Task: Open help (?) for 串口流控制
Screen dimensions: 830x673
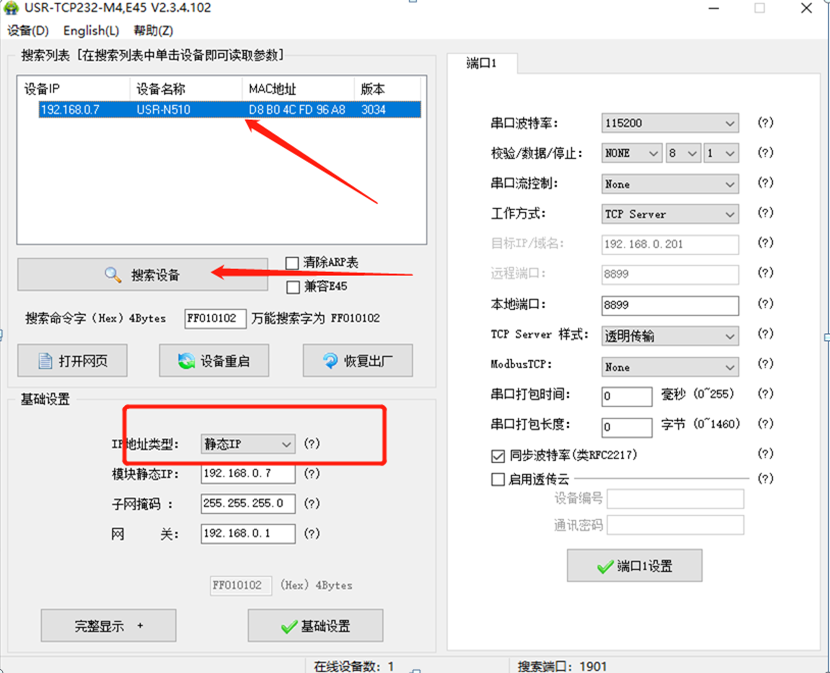Action: 765,183
